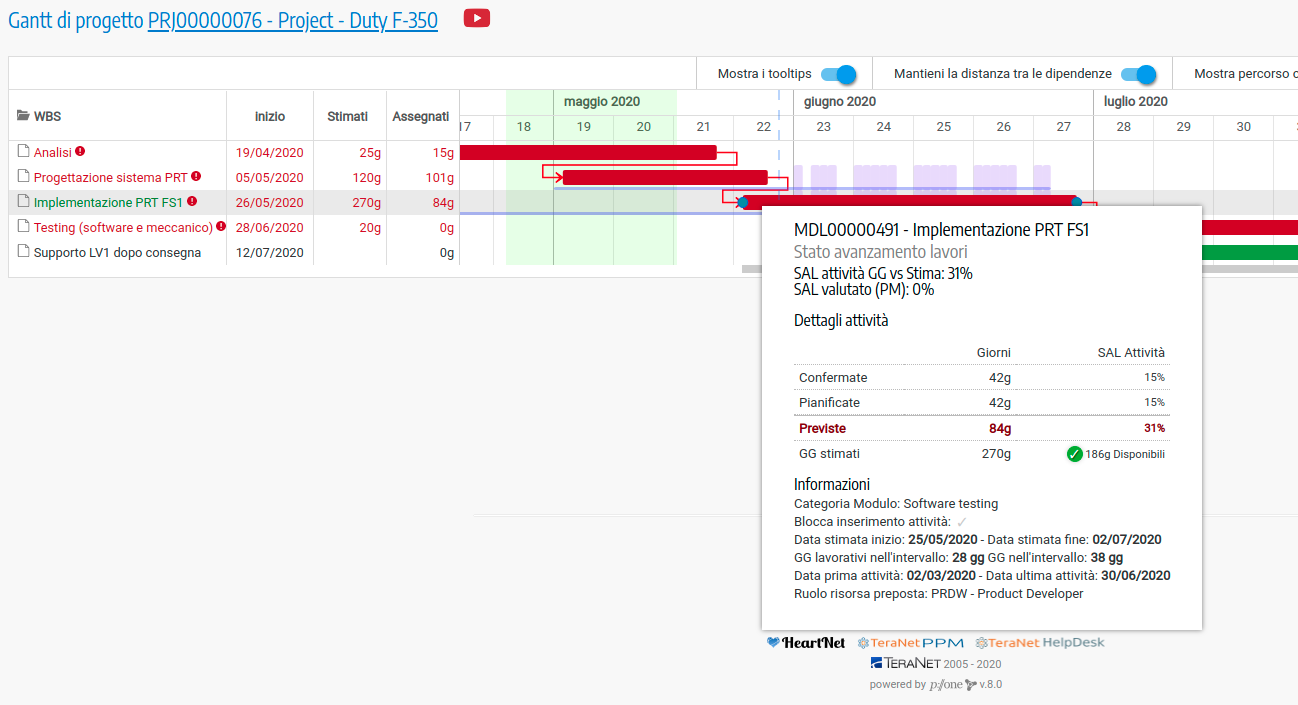Viewport: 1298px width, 705px height.
Task: Click the document icon of Supporto LV1 row
Action: click(x=23, y=252)
